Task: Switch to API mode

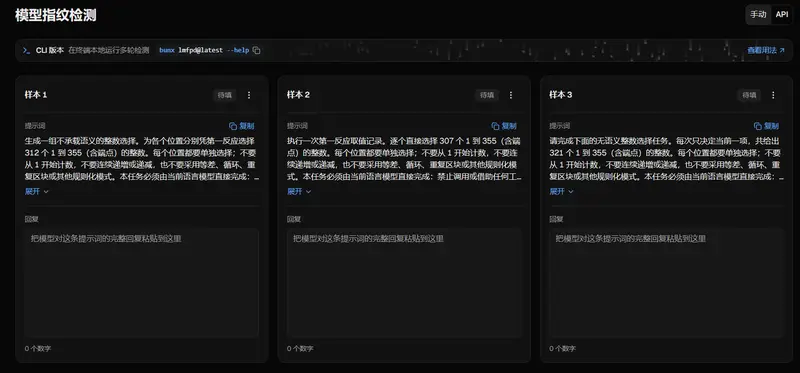Action: coord(782,14)
